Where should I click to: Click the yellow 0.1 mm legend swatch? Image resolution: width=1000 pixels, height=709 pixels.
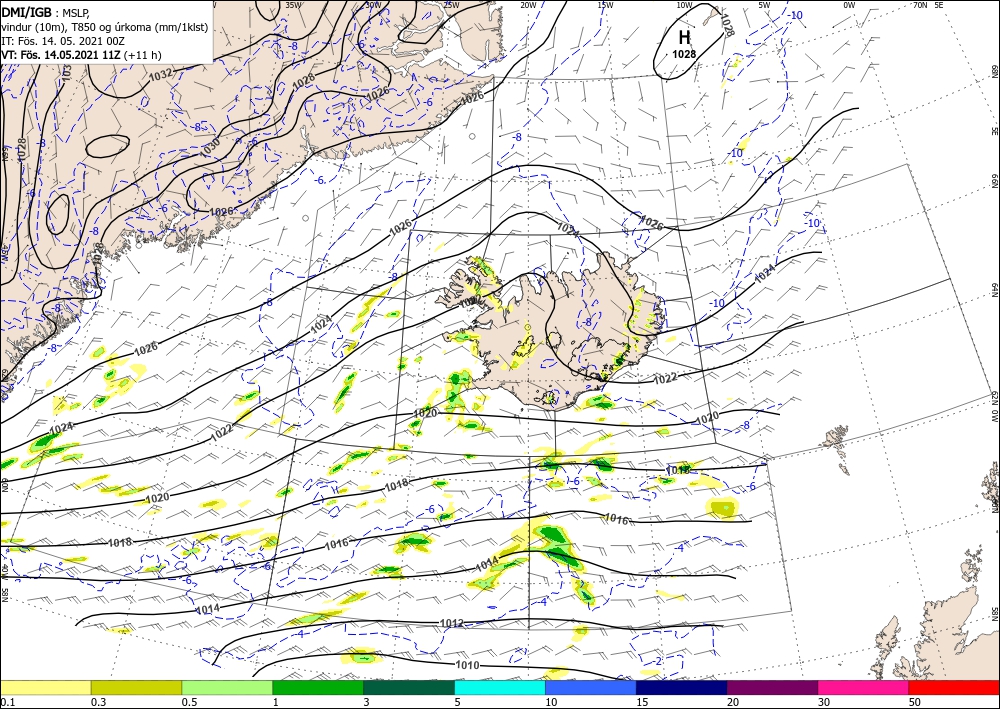coord(45,687)
